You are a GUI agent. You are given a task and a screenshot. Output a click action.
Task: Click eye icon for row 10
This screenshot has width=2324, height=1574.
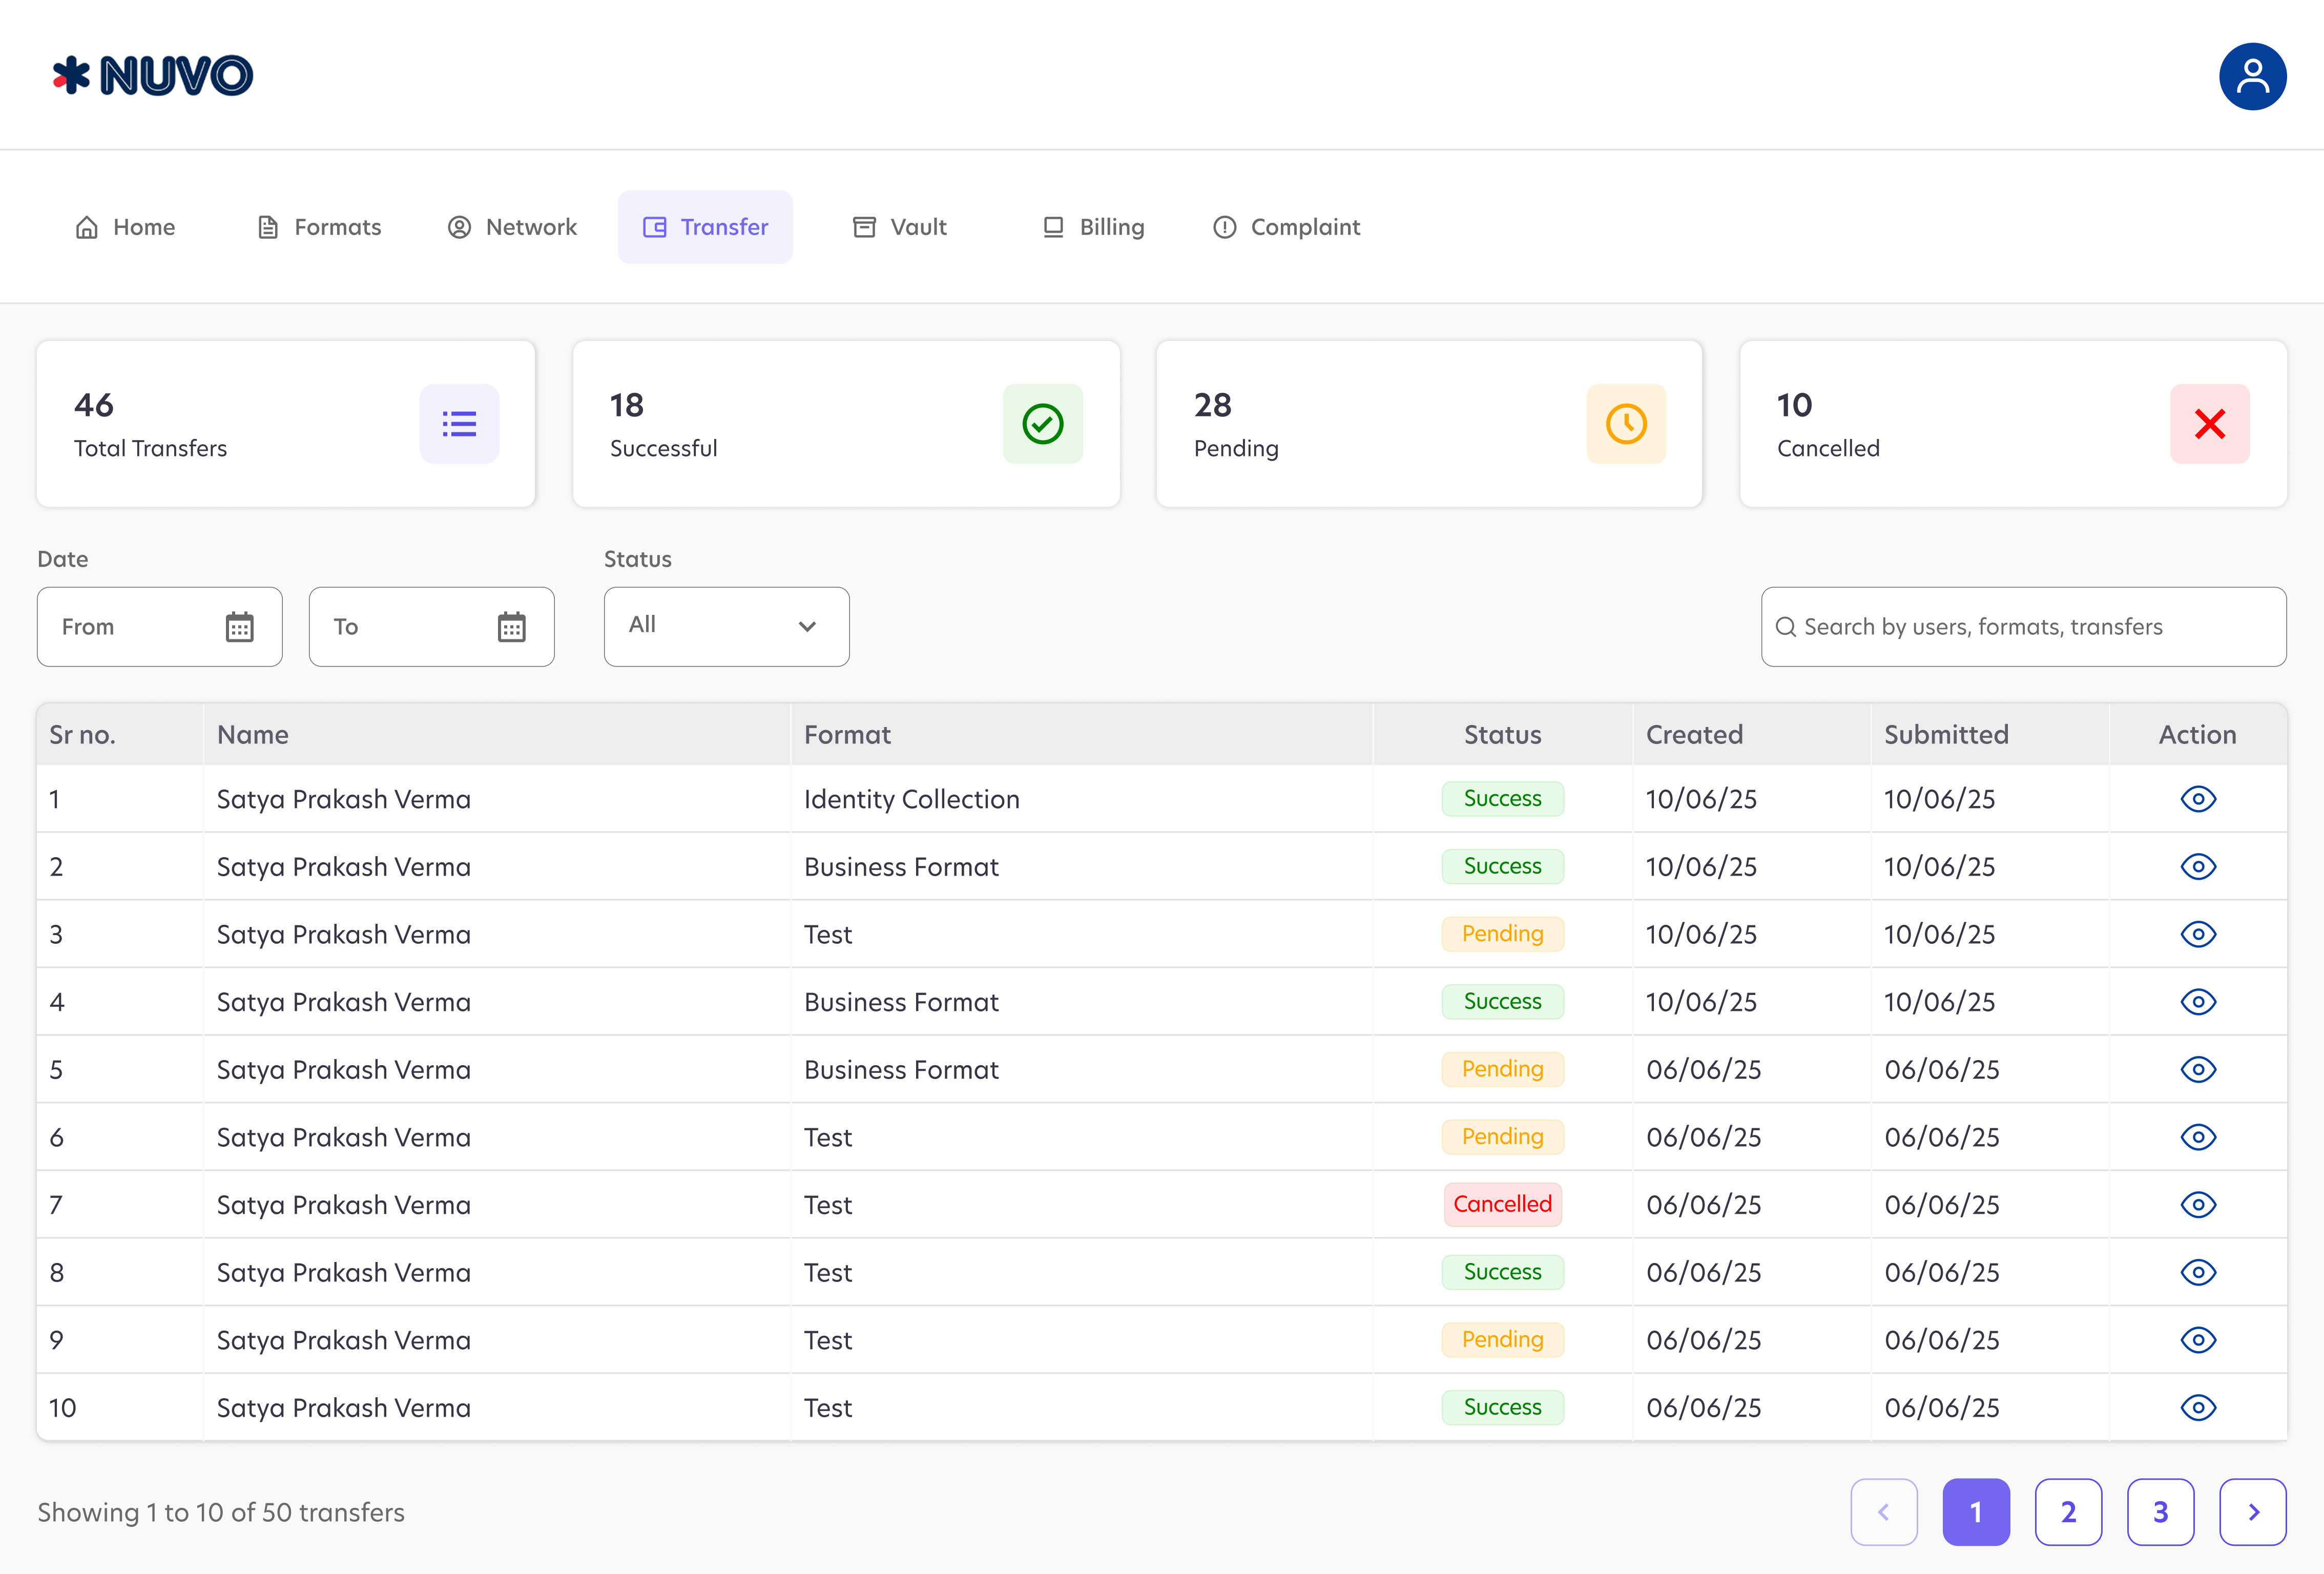tap(2198, 1408)
